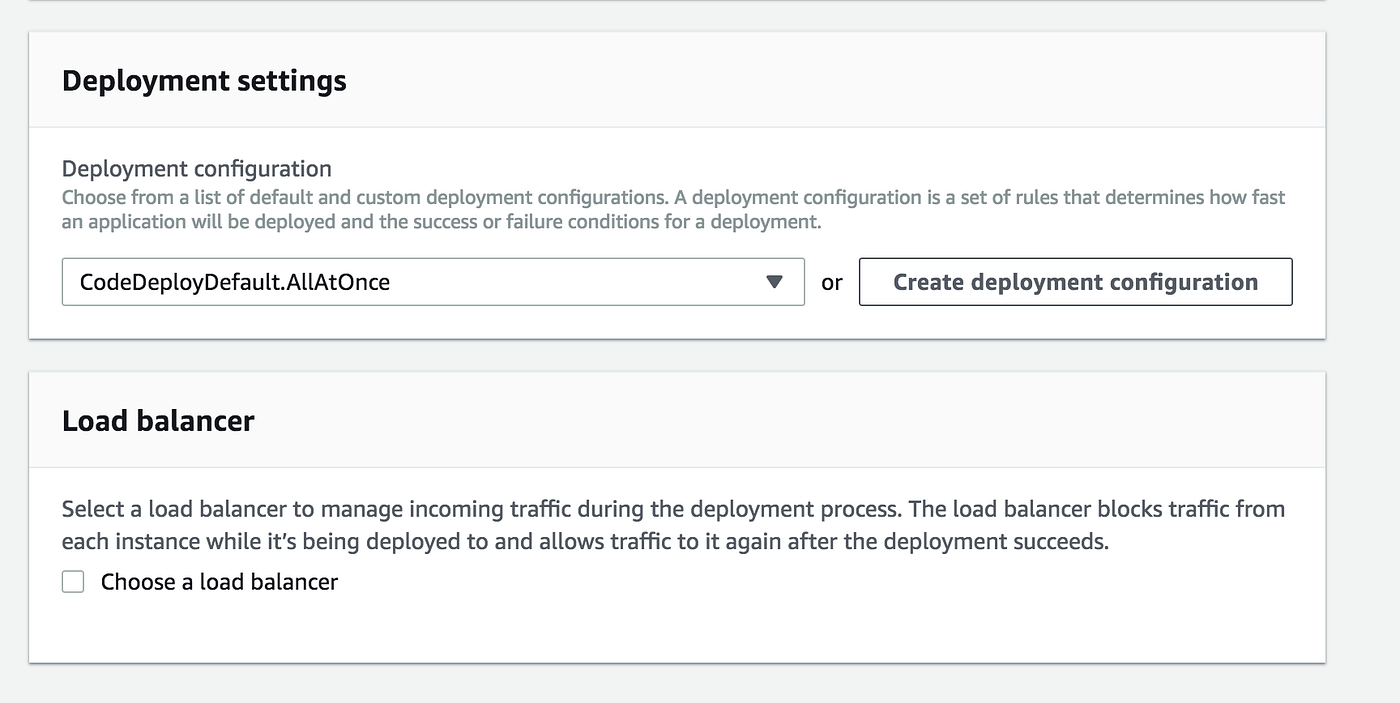Enable the Choose a load balancer checkbox
Image resolution: width=1400 pixels, height=703 pixels.
click(x=73, y=582)
